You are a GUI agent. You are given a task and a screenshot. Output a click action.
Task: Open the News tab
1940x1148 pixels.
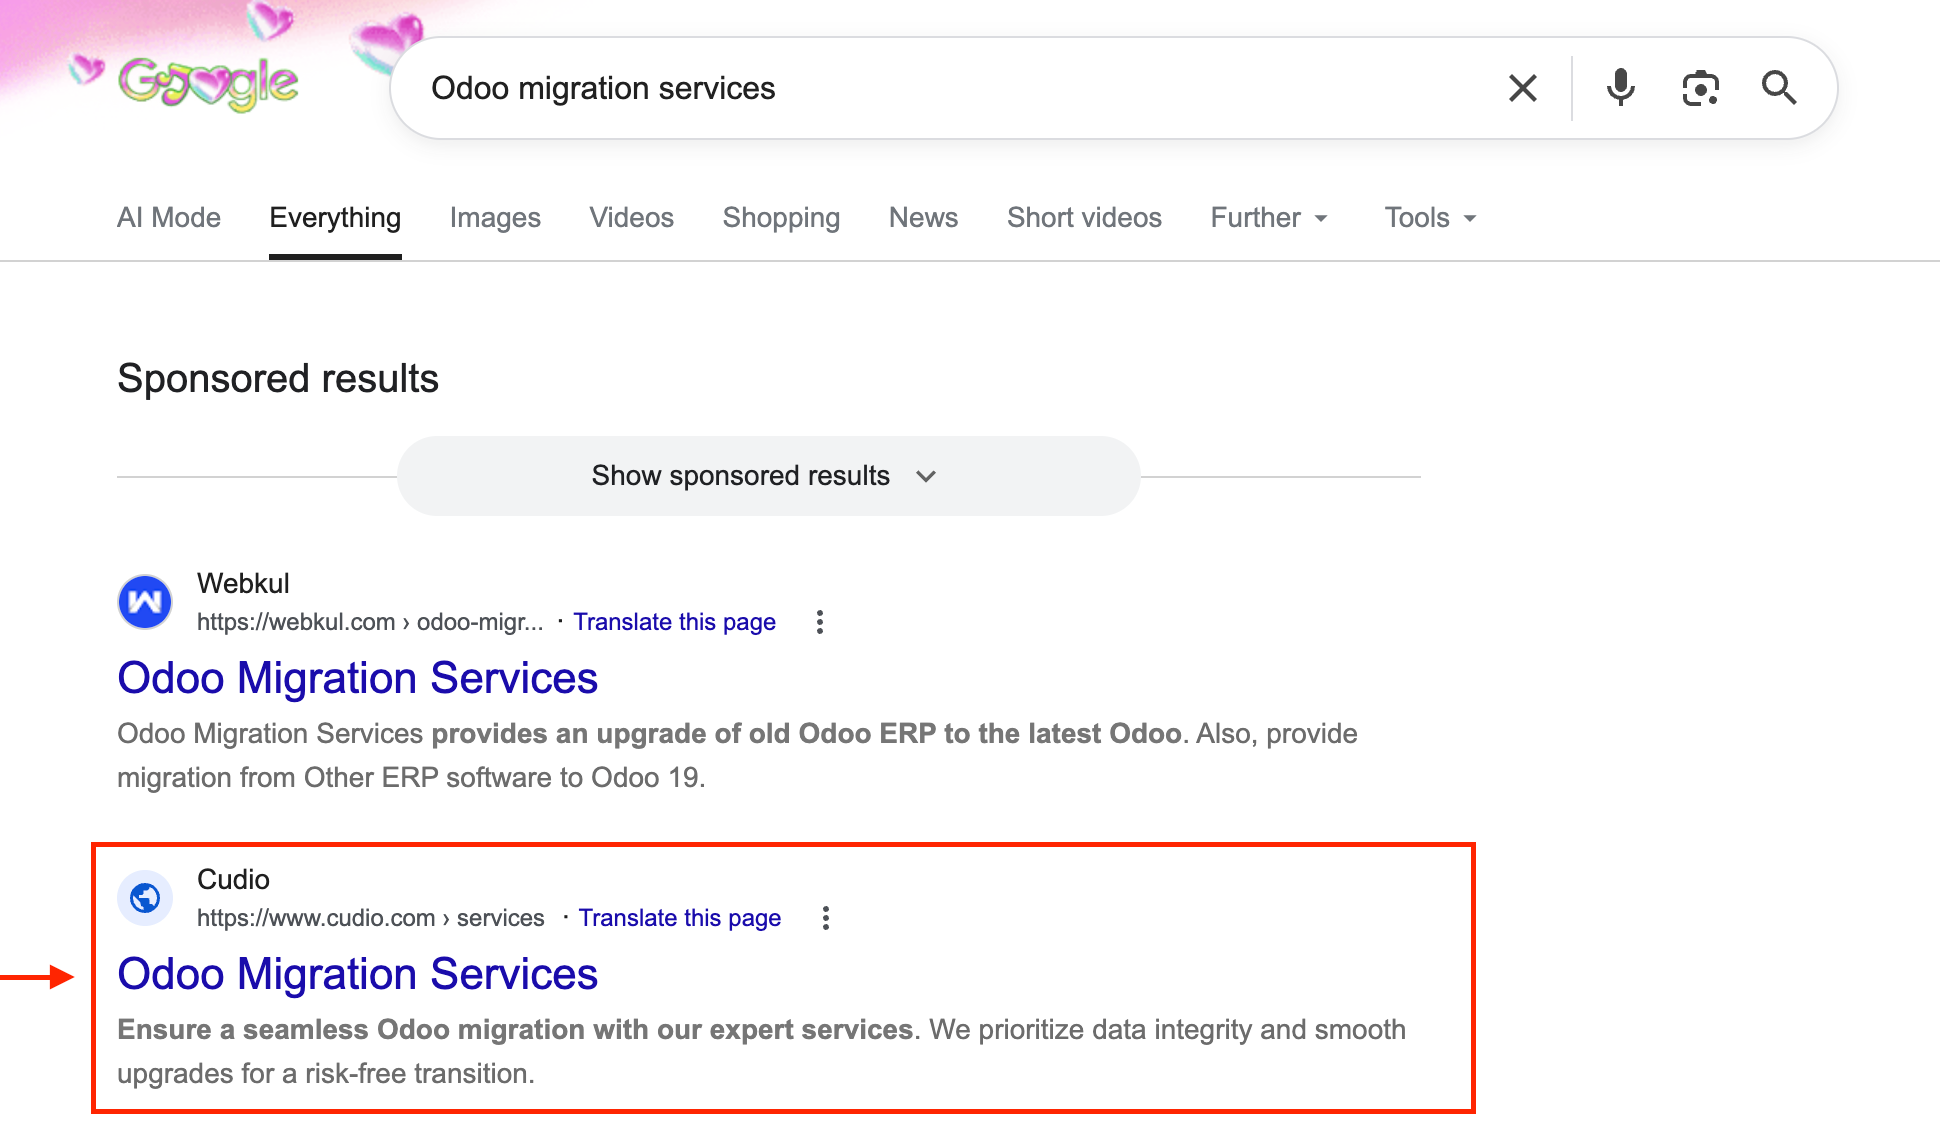pyautogui.click(x=924, y=218)
